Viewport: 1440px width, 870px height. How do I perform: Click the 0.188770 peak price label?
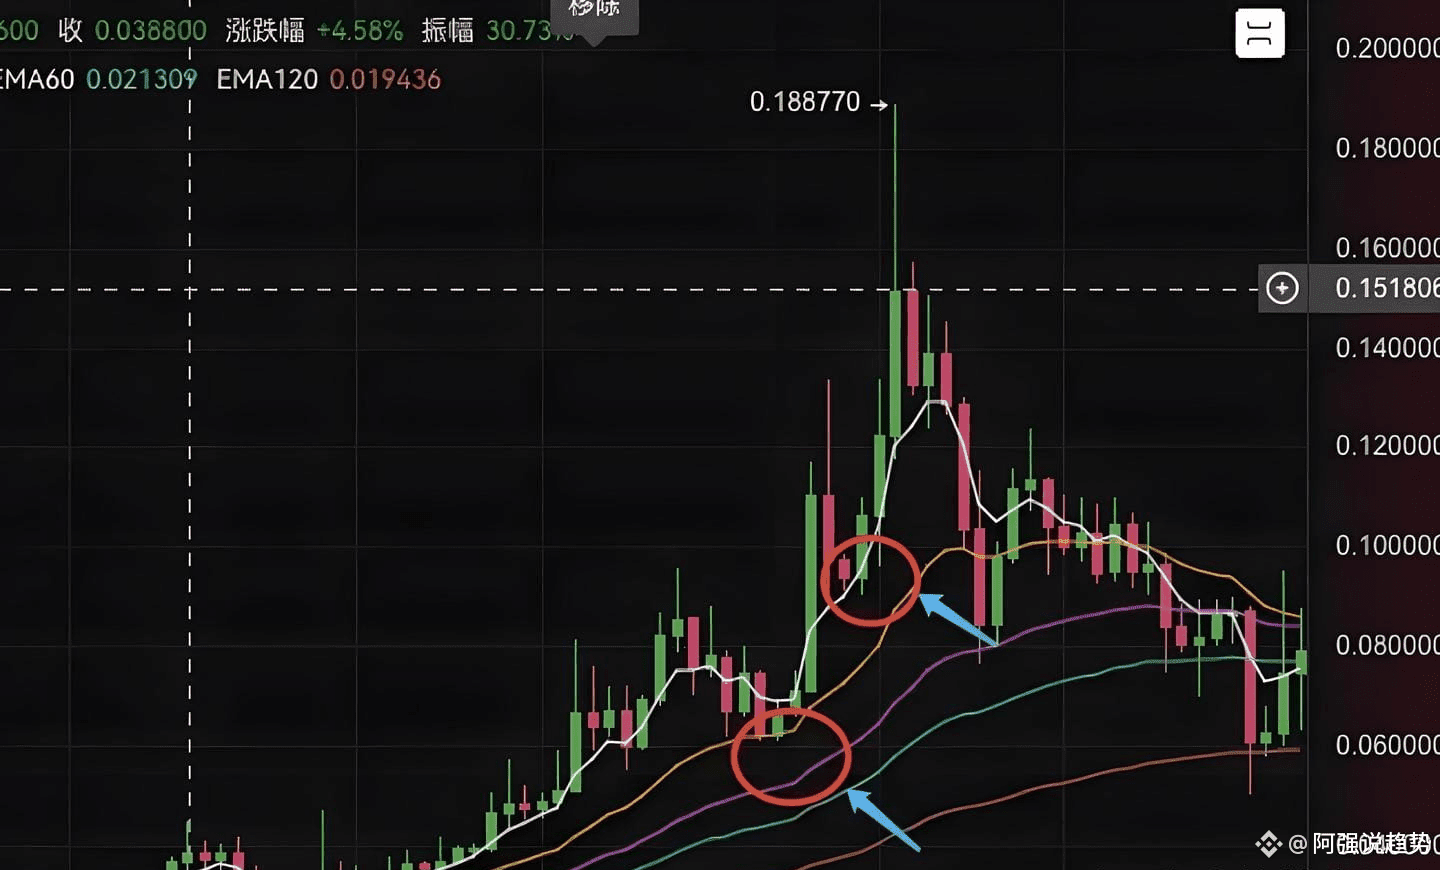[805, 102]
